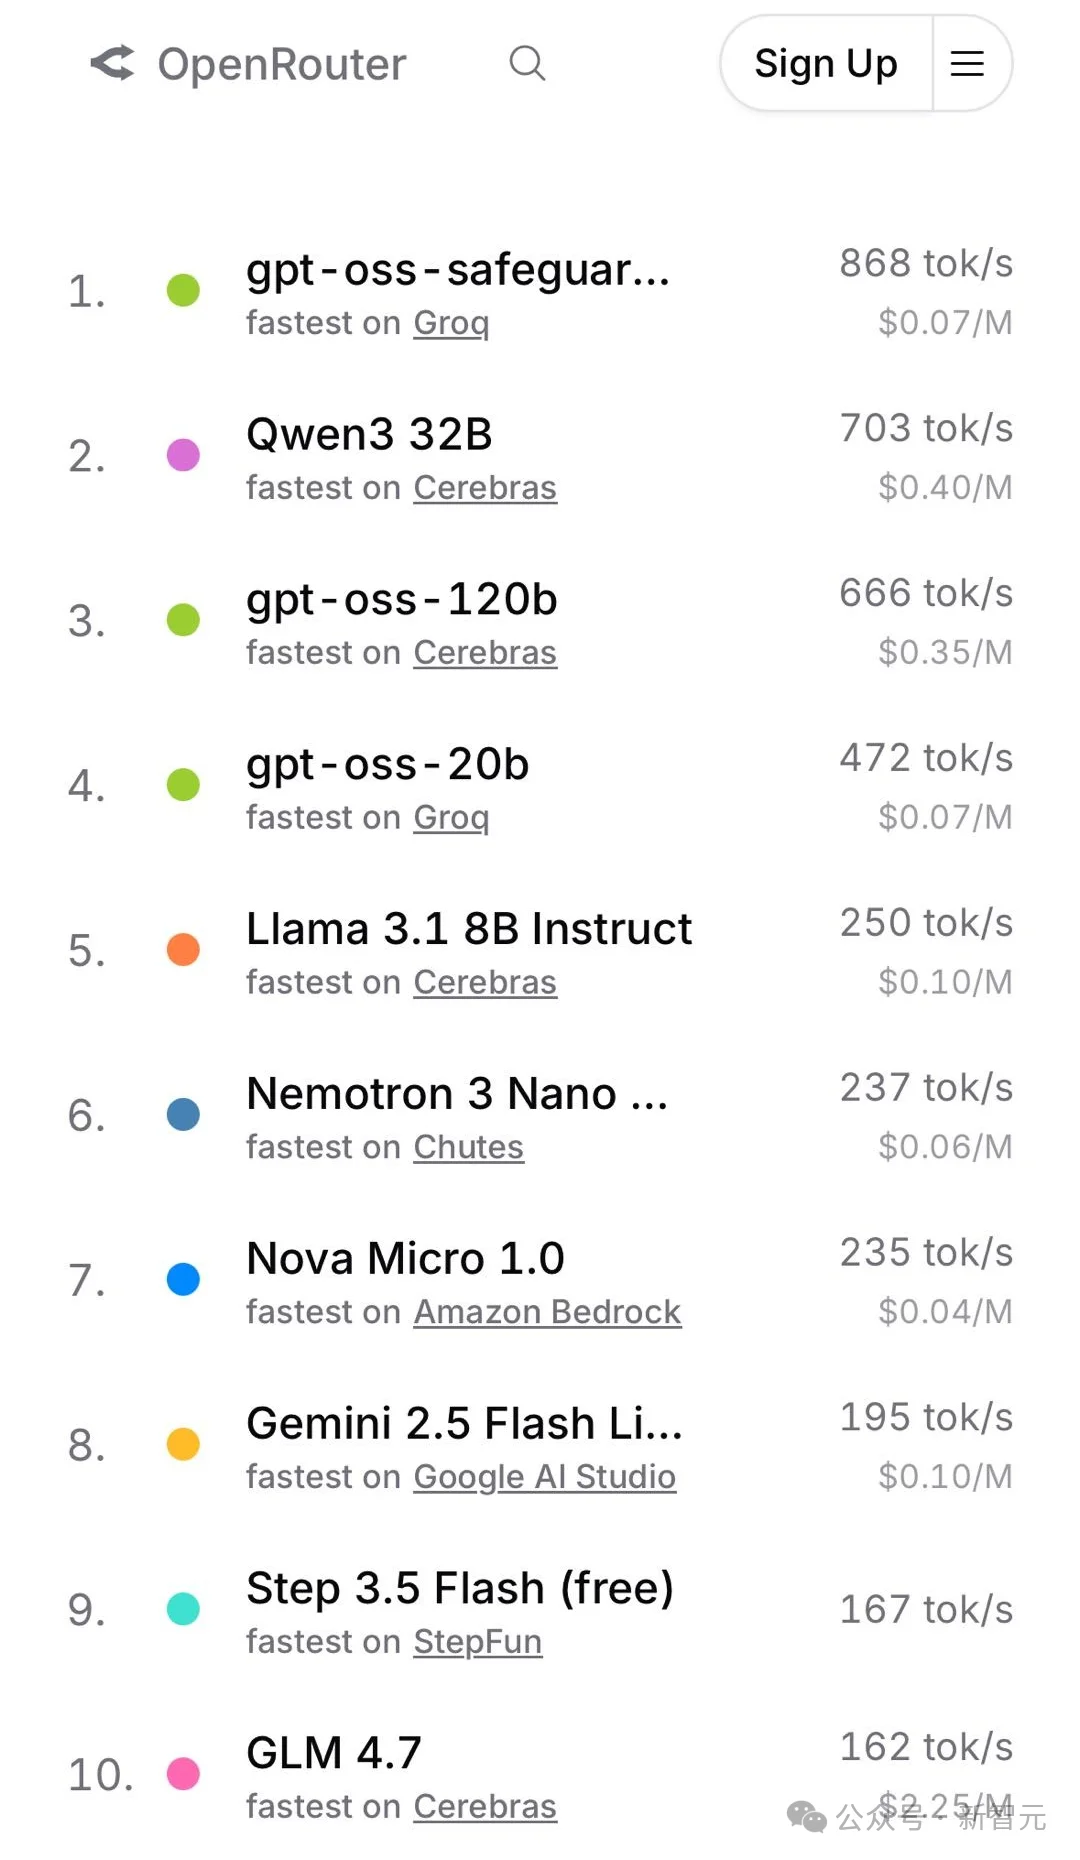Select the purple dot beside Qwen3 32B
This screenshot has height=1860, width=1080.
click(x=183, y=455)
